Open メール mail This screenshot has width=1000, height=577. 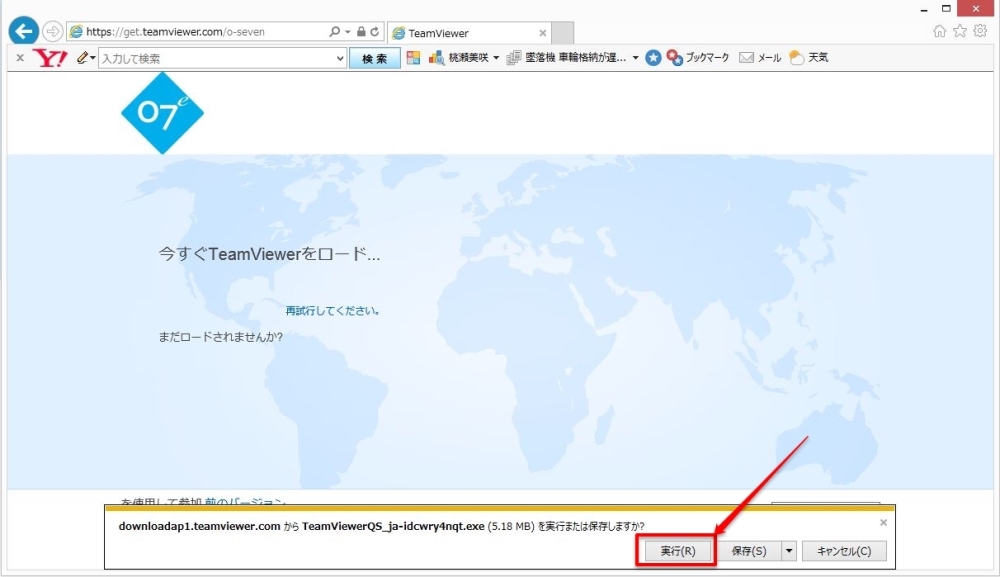[760, 57]
